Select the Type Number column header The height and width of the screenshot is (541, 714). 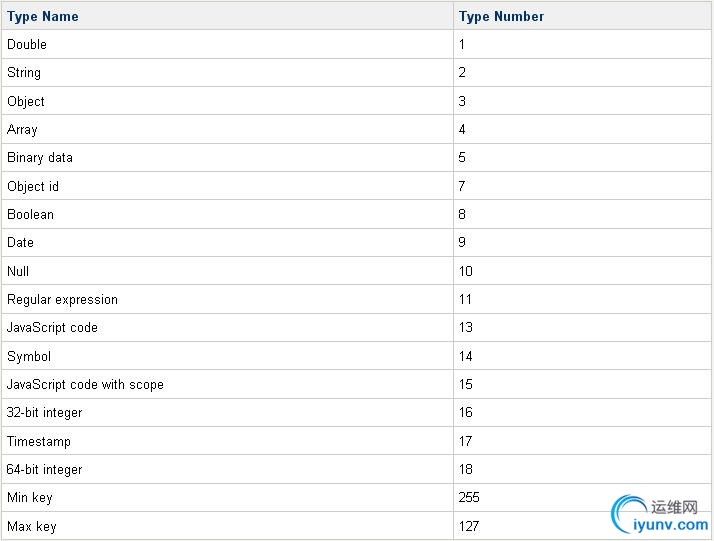501,16
